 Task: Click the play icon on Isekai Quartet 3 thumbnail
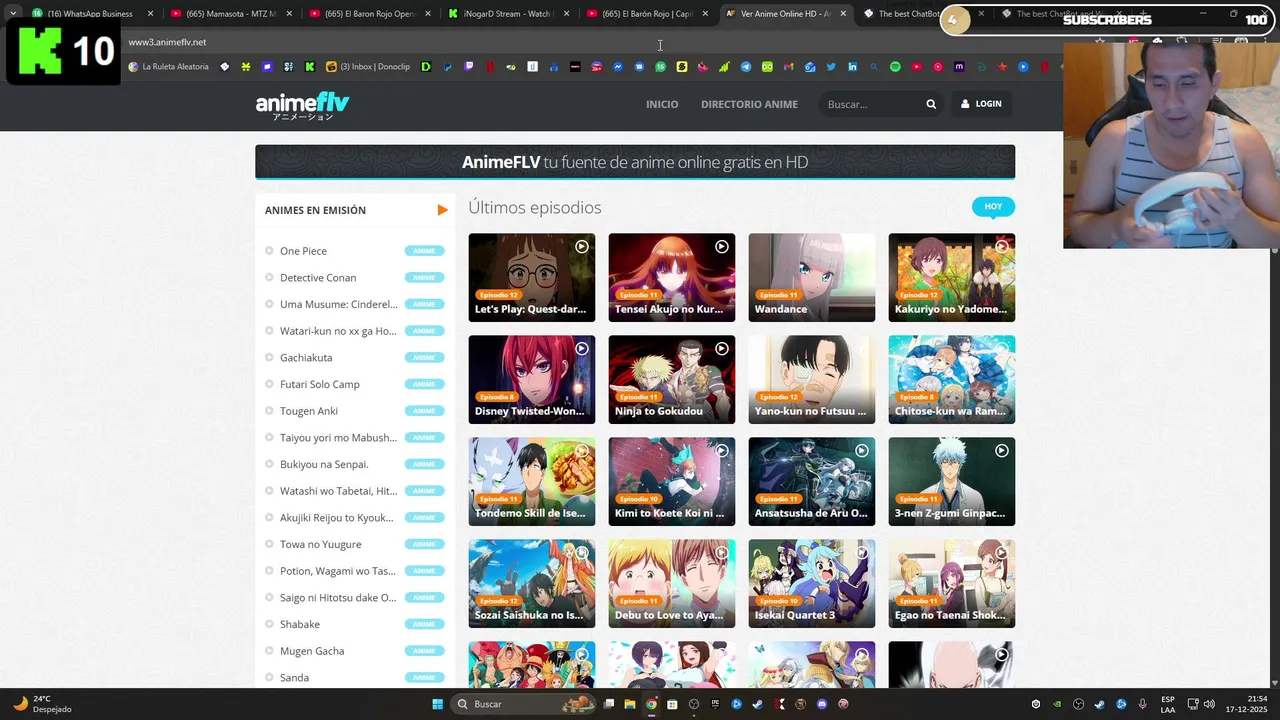coord(861,553)
